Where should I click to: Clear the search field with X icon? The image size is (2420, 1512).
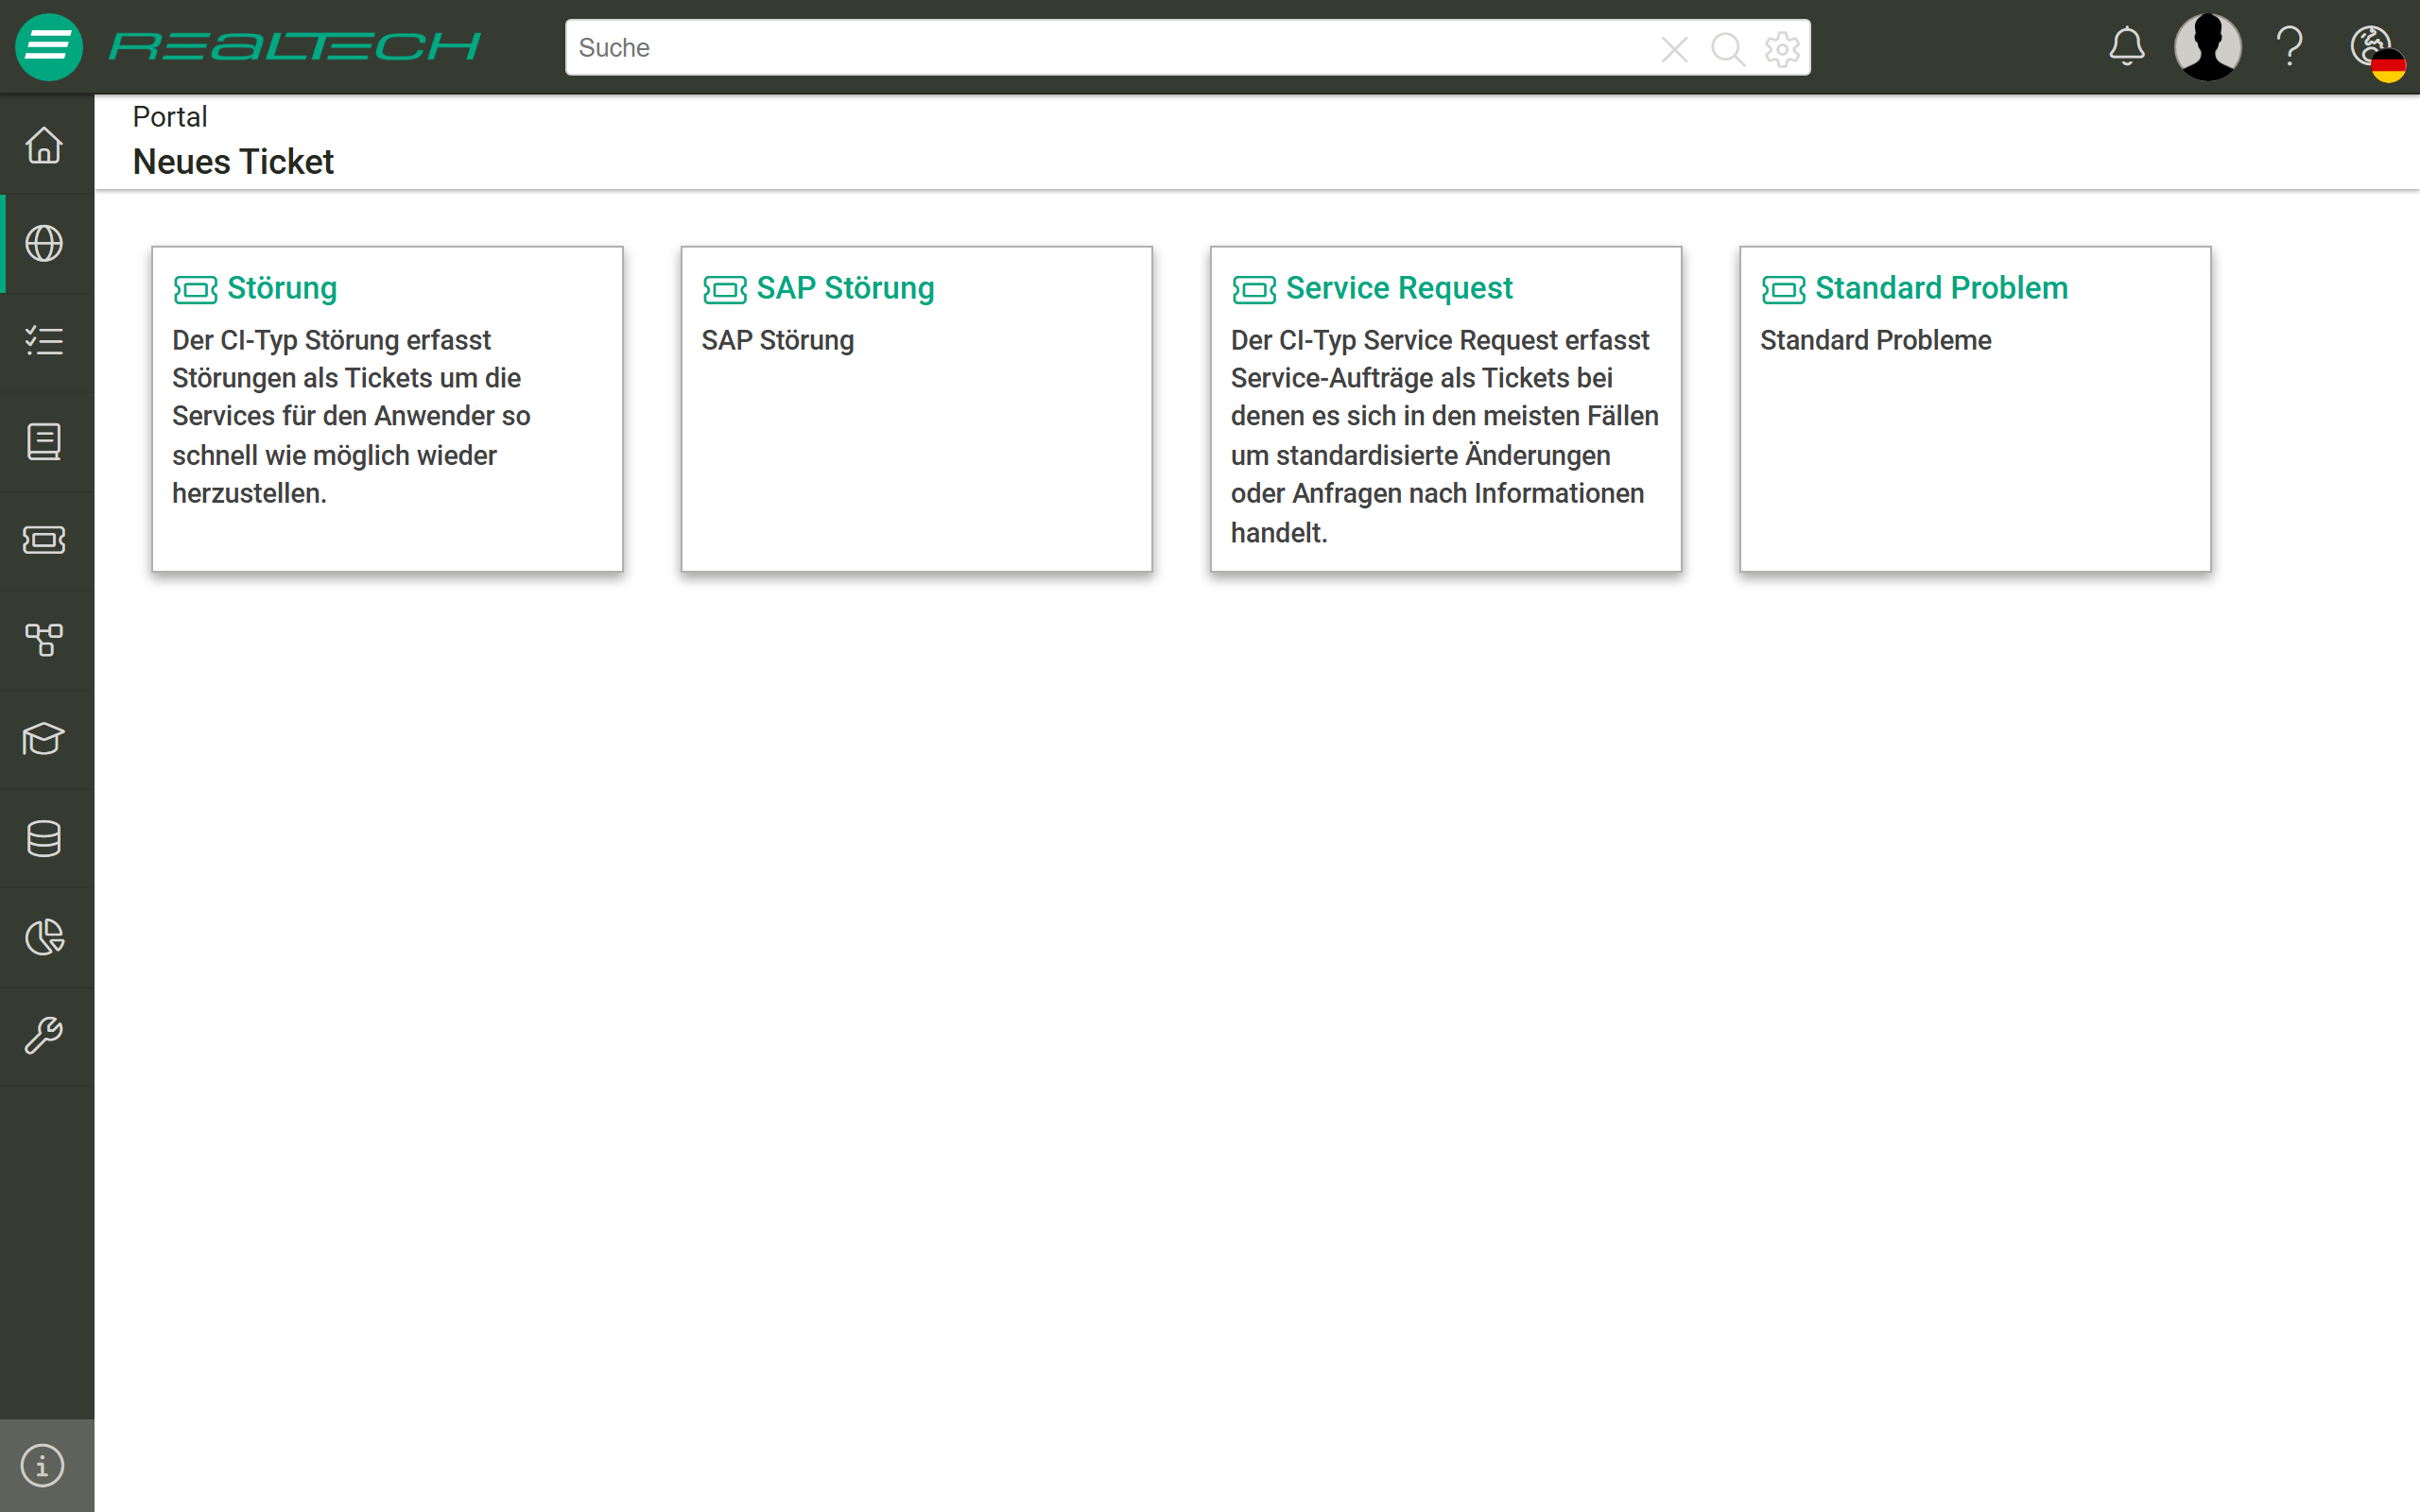tap(1674, 48)
